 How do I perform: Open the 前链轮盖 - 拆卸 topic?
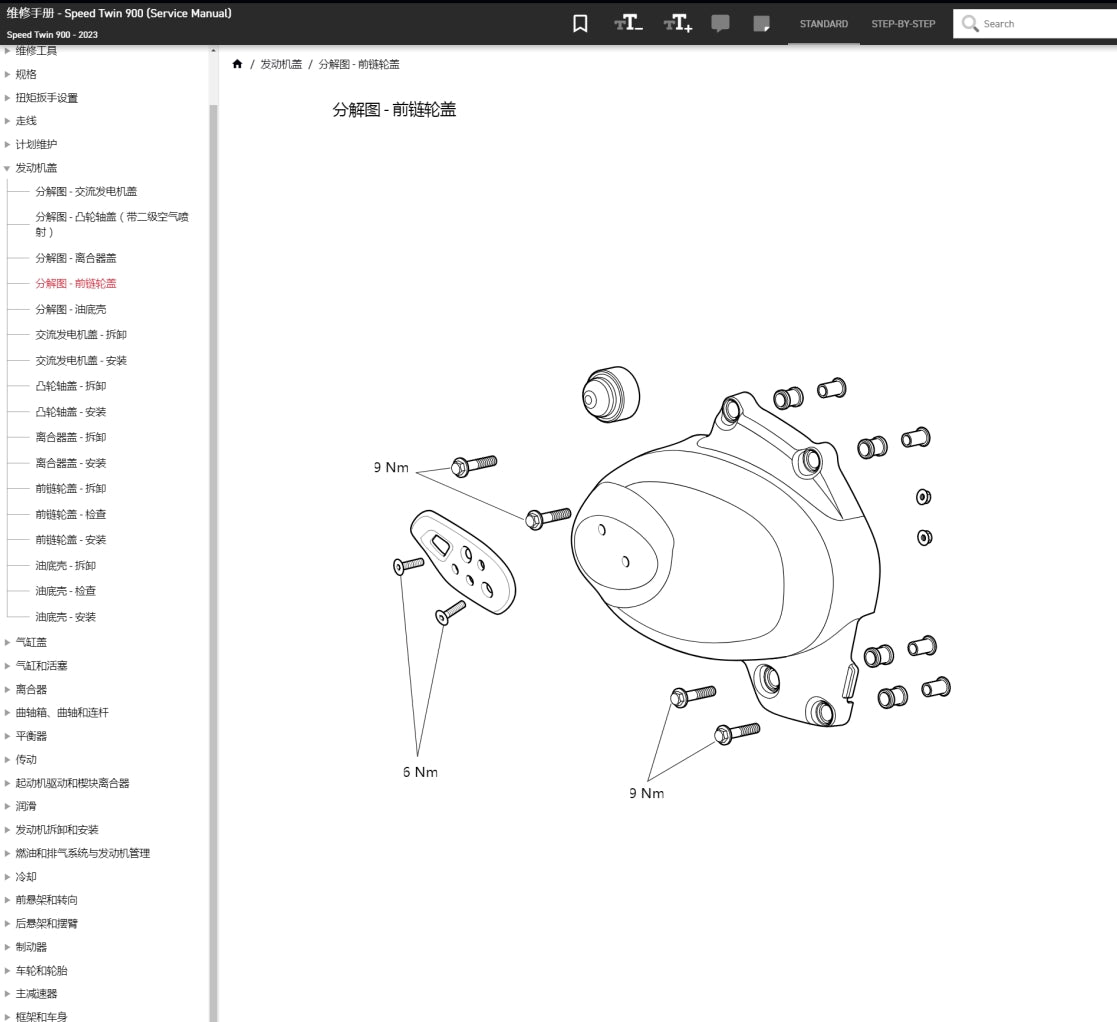click(x=69, y=488)
